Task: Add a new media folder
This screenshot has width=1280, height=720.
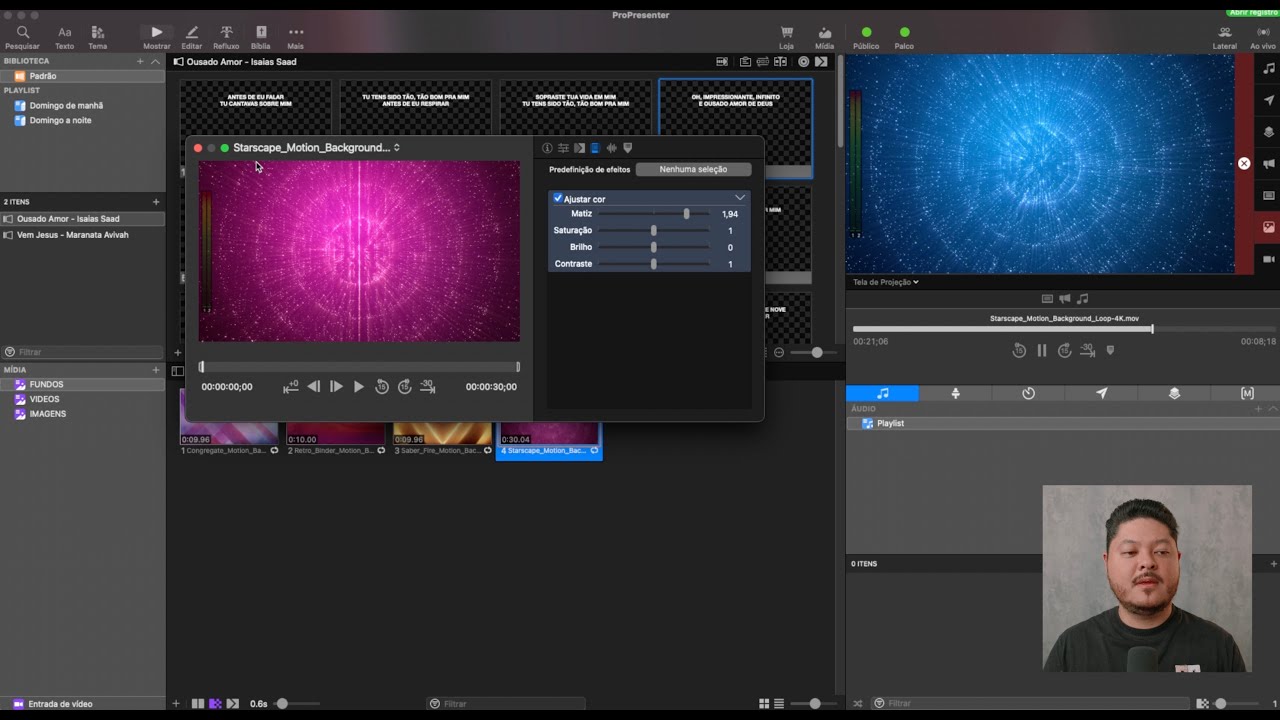Action: pyautogui.click(x=155, y=370)
